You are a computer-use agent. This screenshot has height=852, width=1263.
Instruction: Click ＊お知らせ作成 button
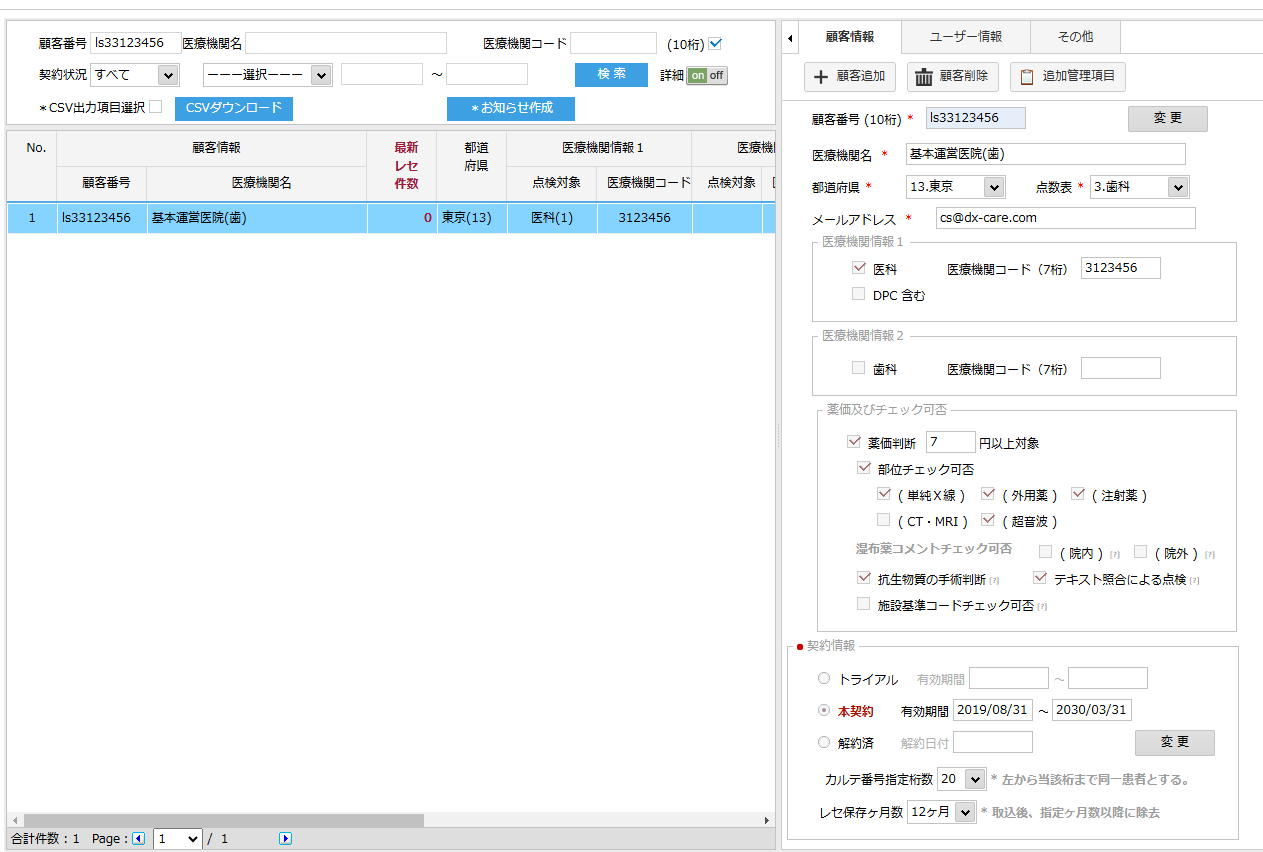coord(511,108)
